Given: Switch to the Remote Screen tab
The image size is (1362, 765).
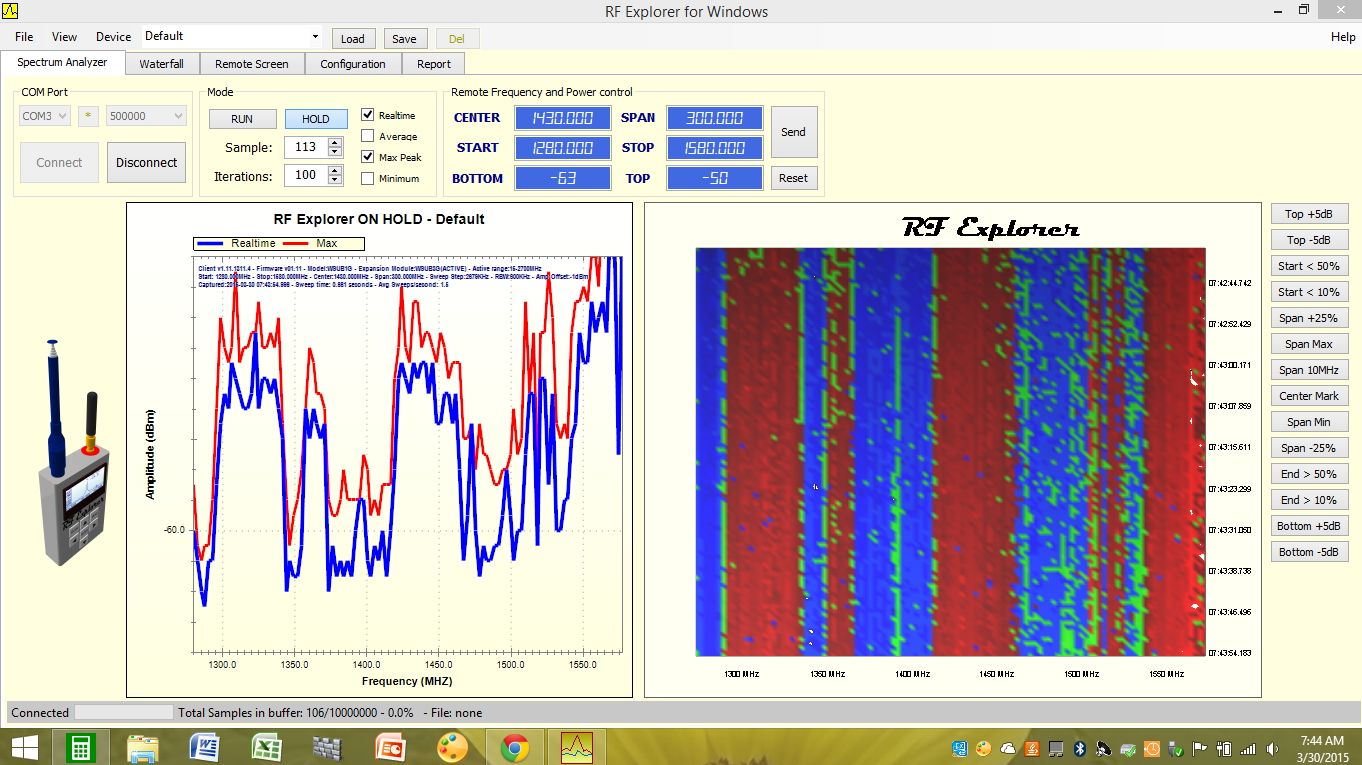Looking at the screenshot, I should [x=251, y=64].
